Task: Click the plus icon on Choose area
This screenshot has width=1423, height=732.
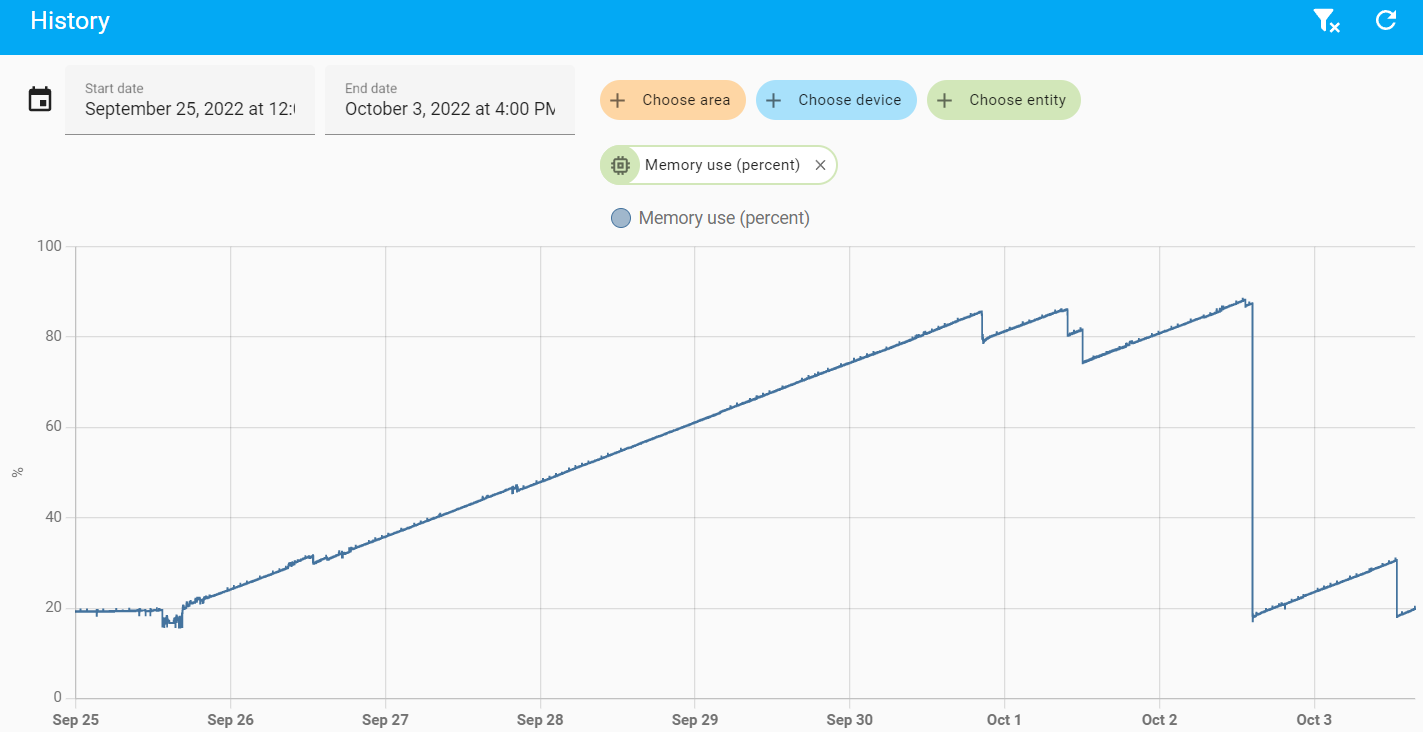Action: (x=617, y=99)
